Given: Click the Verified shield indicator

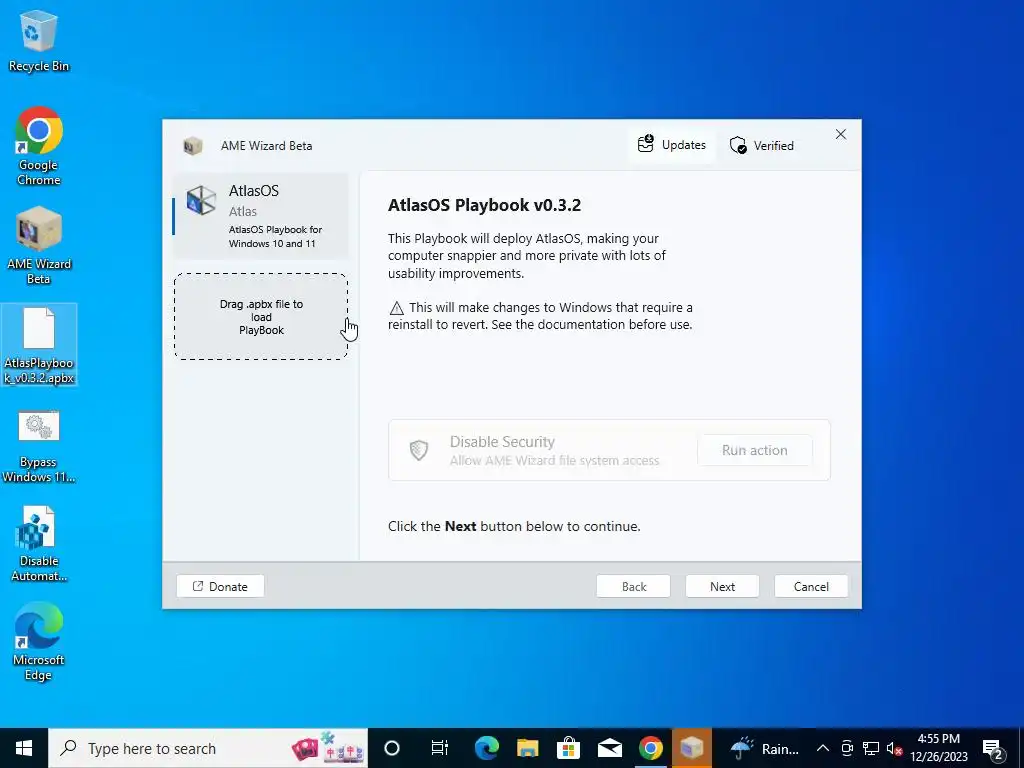Looking at the screenshot, I should click(762, 146).
